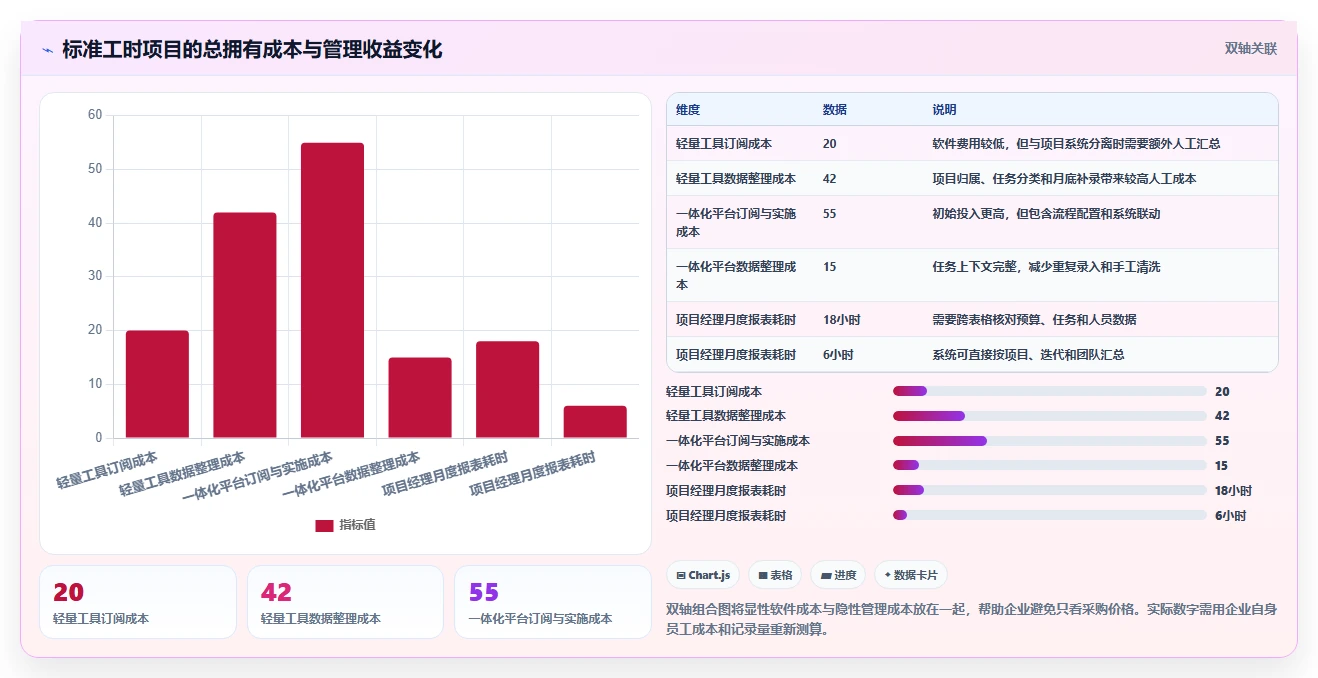Click the card title 标准工时项目的总拥有成本与管理收益变化
This screenshot has height=678, width=1318.
[252, 49]
